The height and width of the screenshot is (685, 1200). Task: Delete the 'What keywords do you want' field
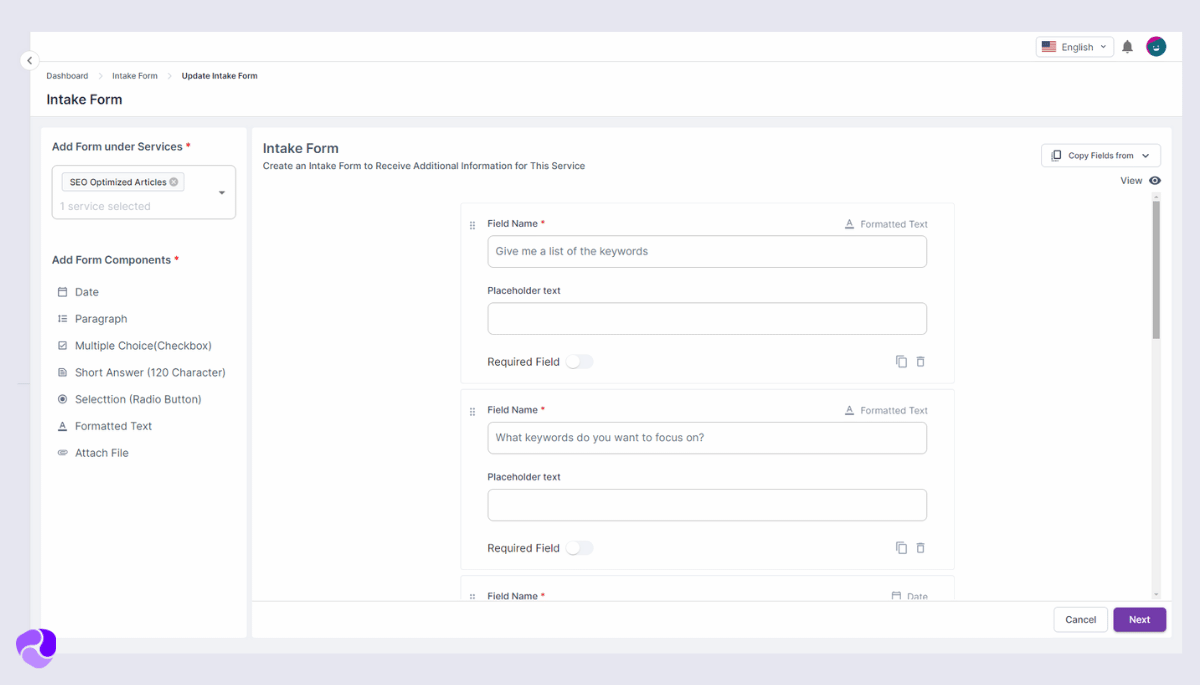coord(920,547)
